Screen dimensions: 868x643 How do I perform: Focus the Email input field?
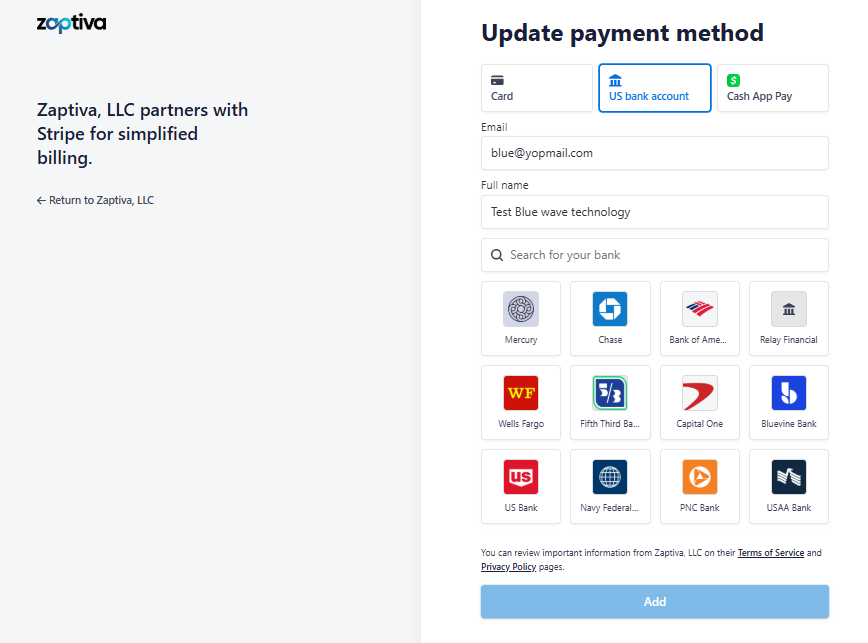click(655, 153)
